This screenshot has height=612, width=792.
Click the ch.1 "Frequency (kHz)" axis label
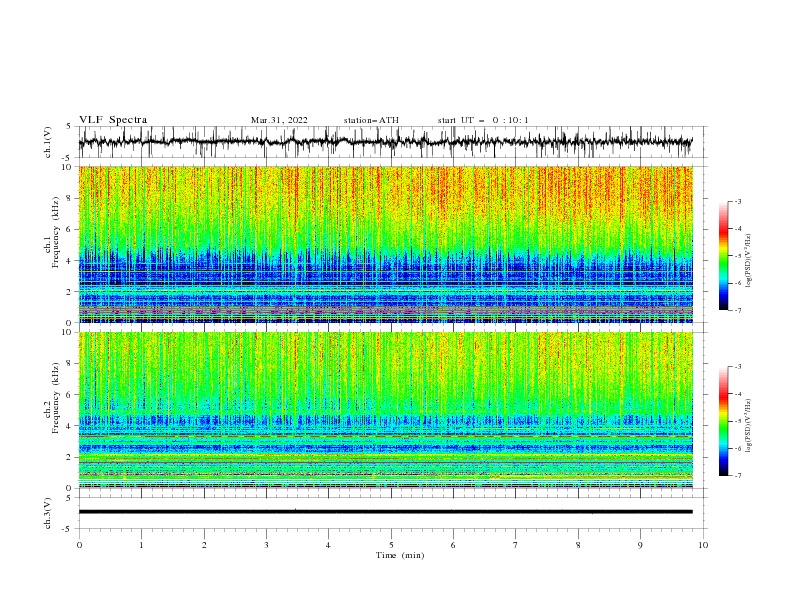pos(56,232)
